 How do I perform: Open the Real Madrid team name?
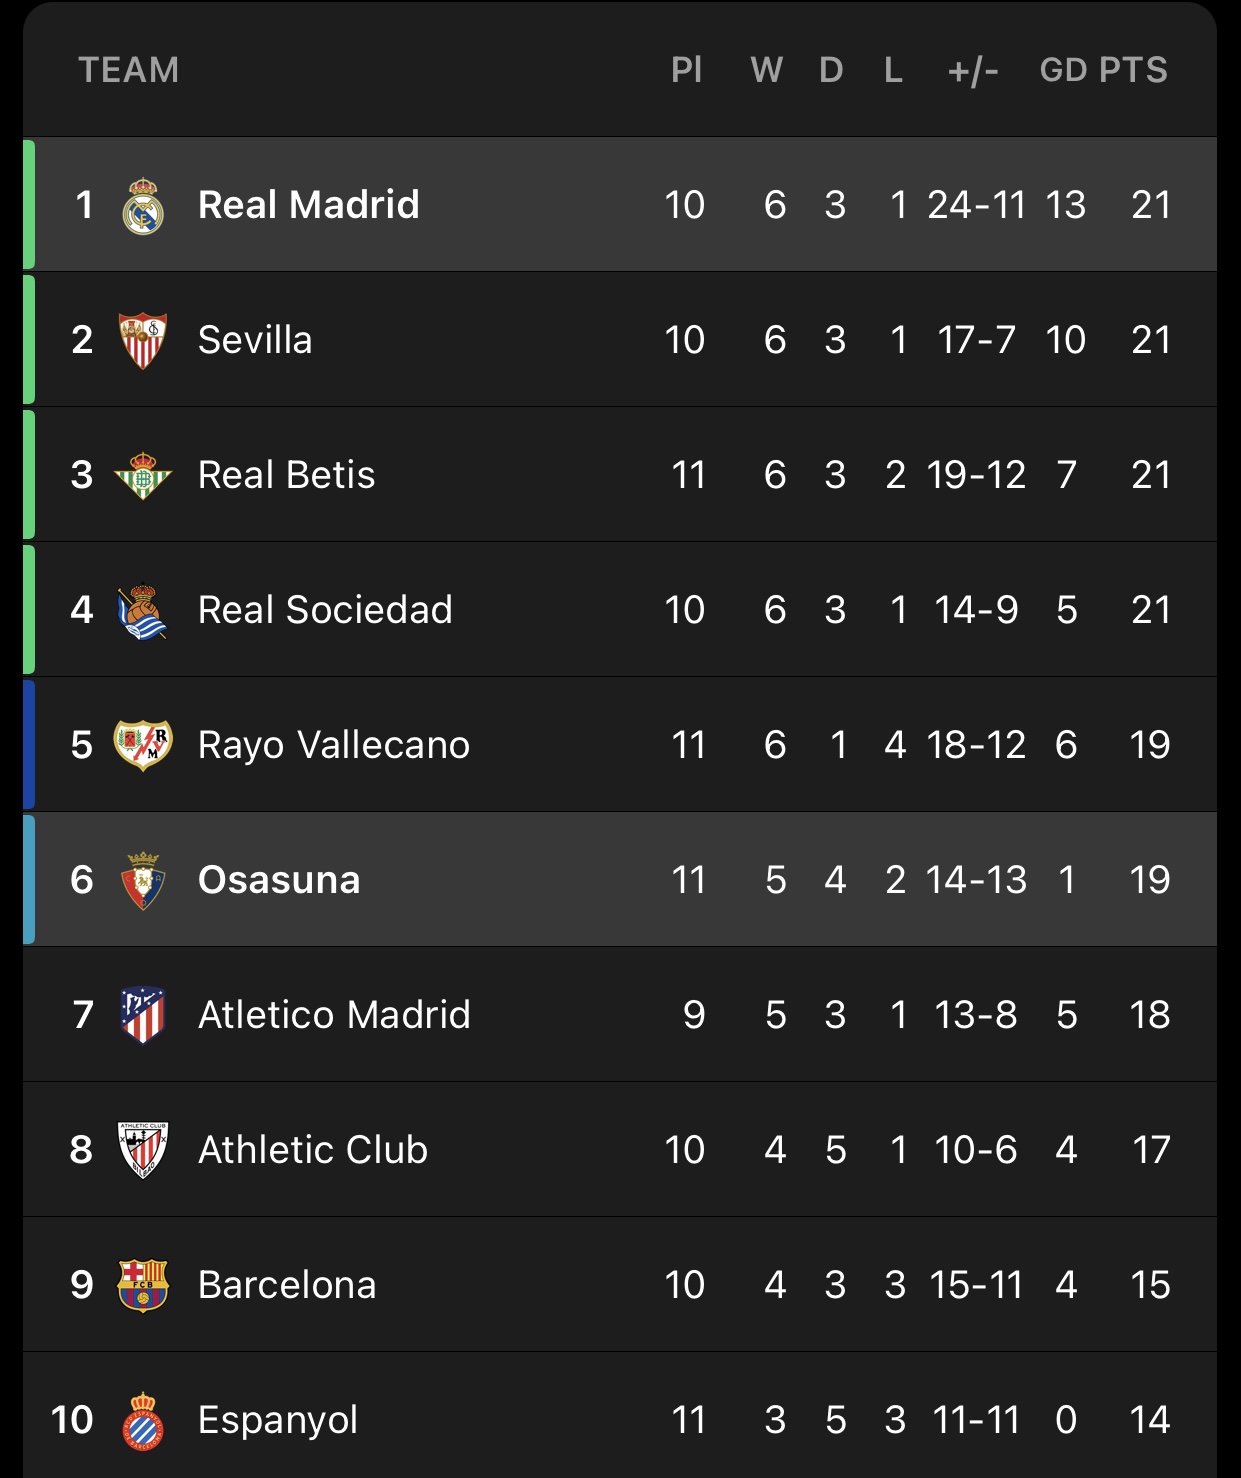[309, 204]
